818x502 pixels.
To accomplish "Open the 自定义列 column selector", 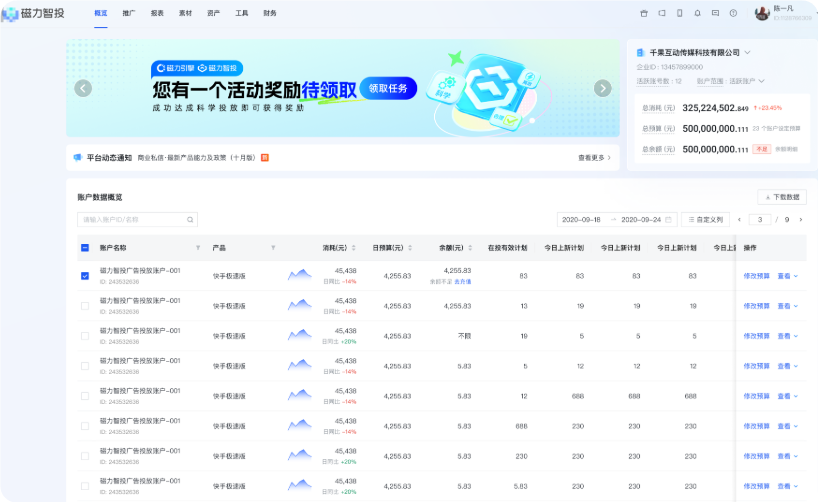I will [x=705, y=220].
